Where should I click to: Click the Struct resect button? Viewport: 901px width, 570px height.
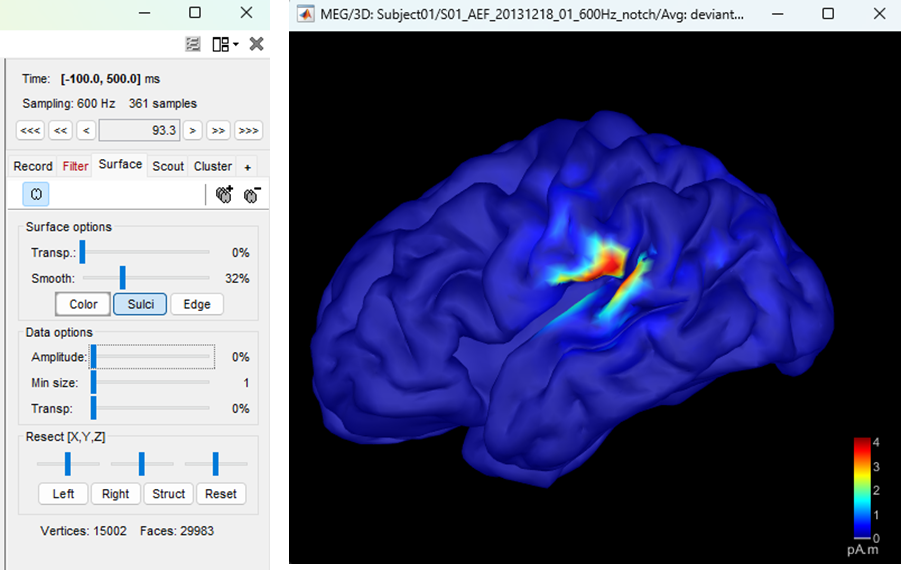[x=169, y=493]
